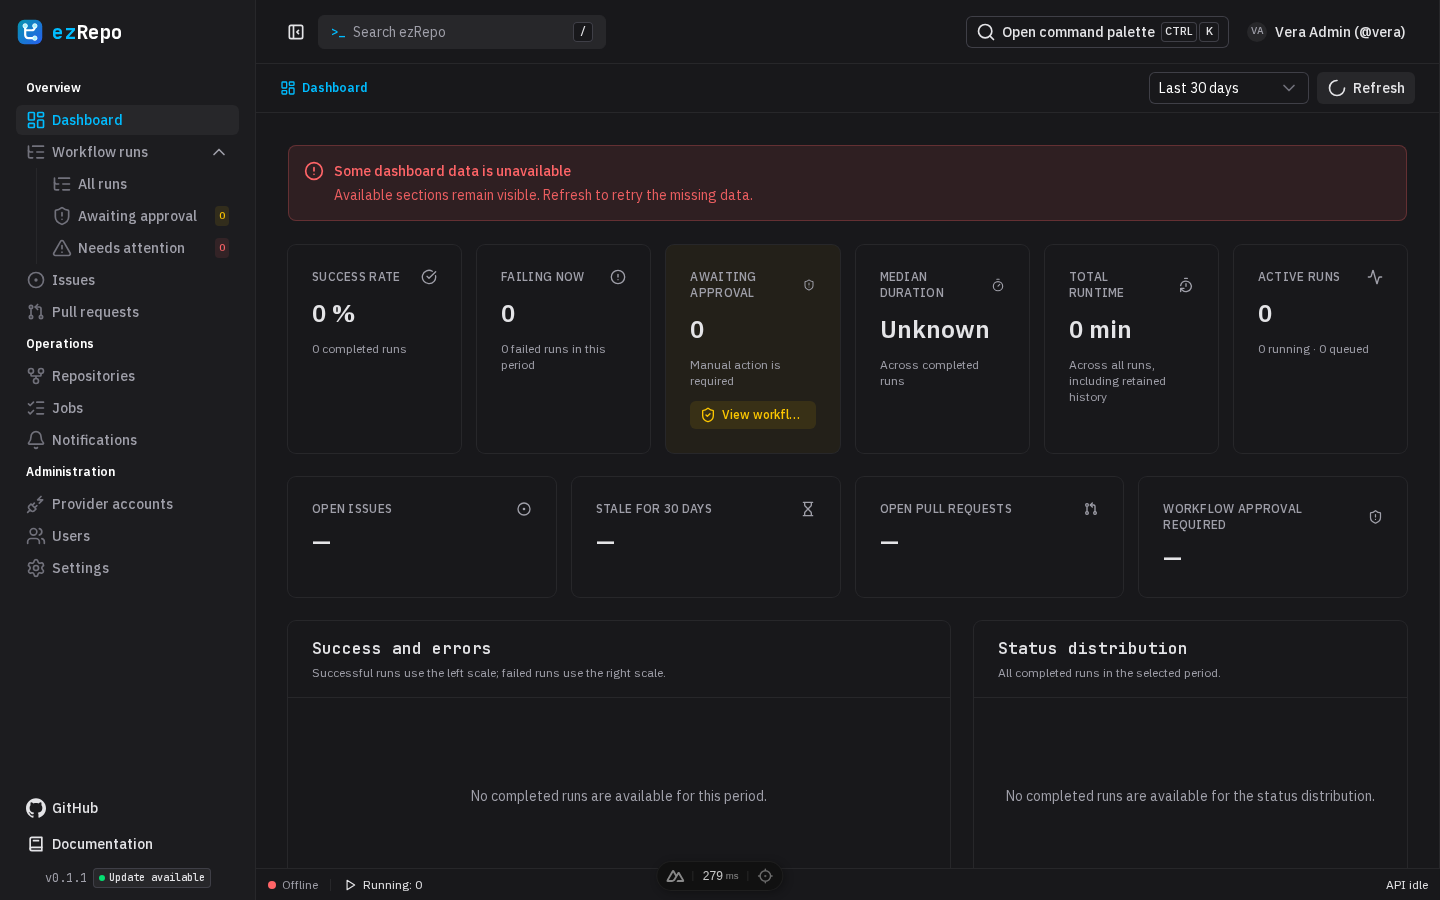Click the Active runs activity icon

[1375, 277]
